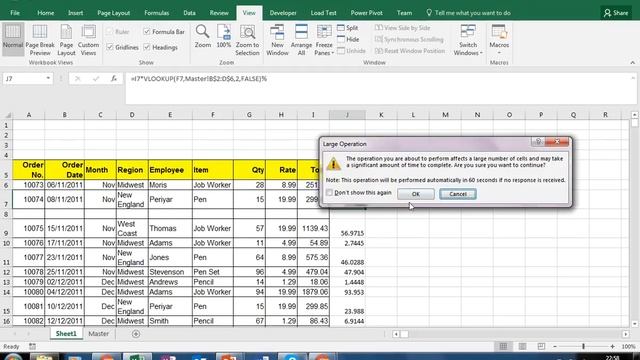
Task: Zoom in with plus button
Action: (612, 346)
